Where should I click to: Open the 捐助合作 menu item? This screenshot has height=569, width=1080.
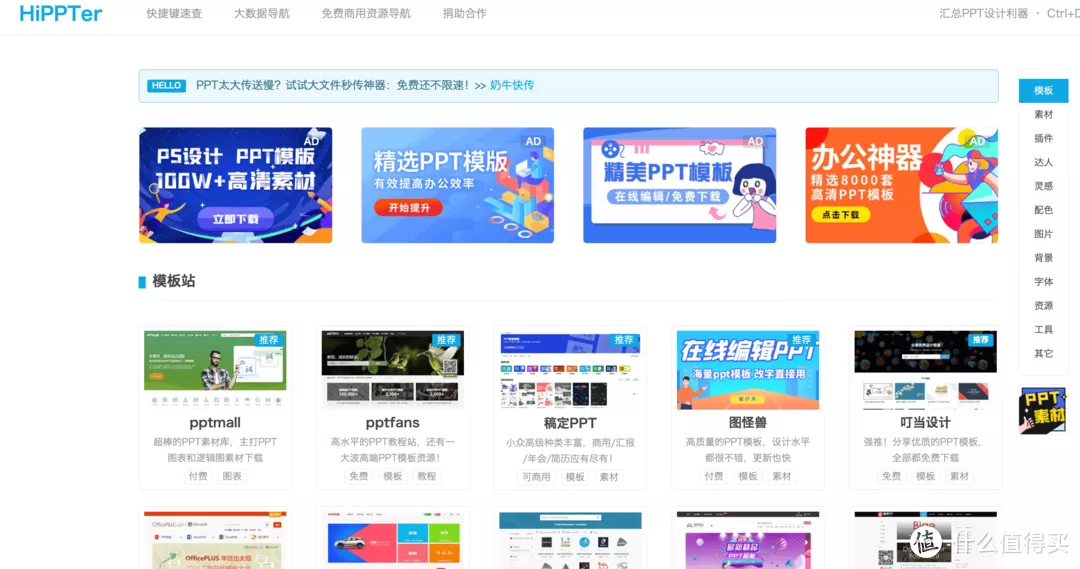465,14
